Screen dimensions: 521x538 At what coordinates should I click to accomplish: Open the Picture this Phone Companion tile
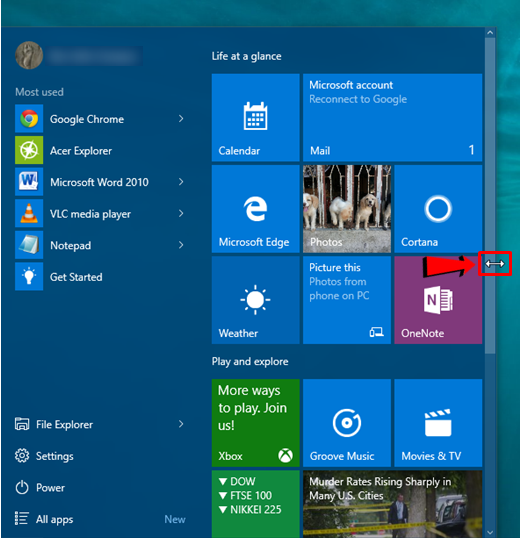pyautogui.click(x=347, y=300)
